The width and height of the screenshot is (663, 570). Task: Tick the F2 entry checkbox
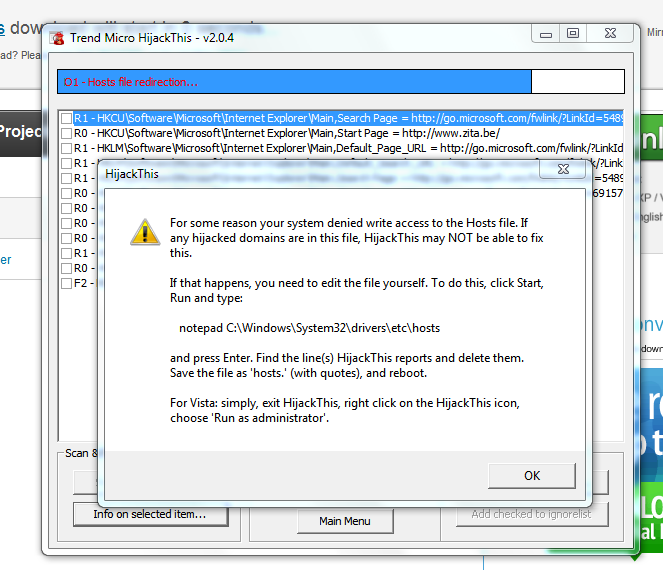pos(66,283)
